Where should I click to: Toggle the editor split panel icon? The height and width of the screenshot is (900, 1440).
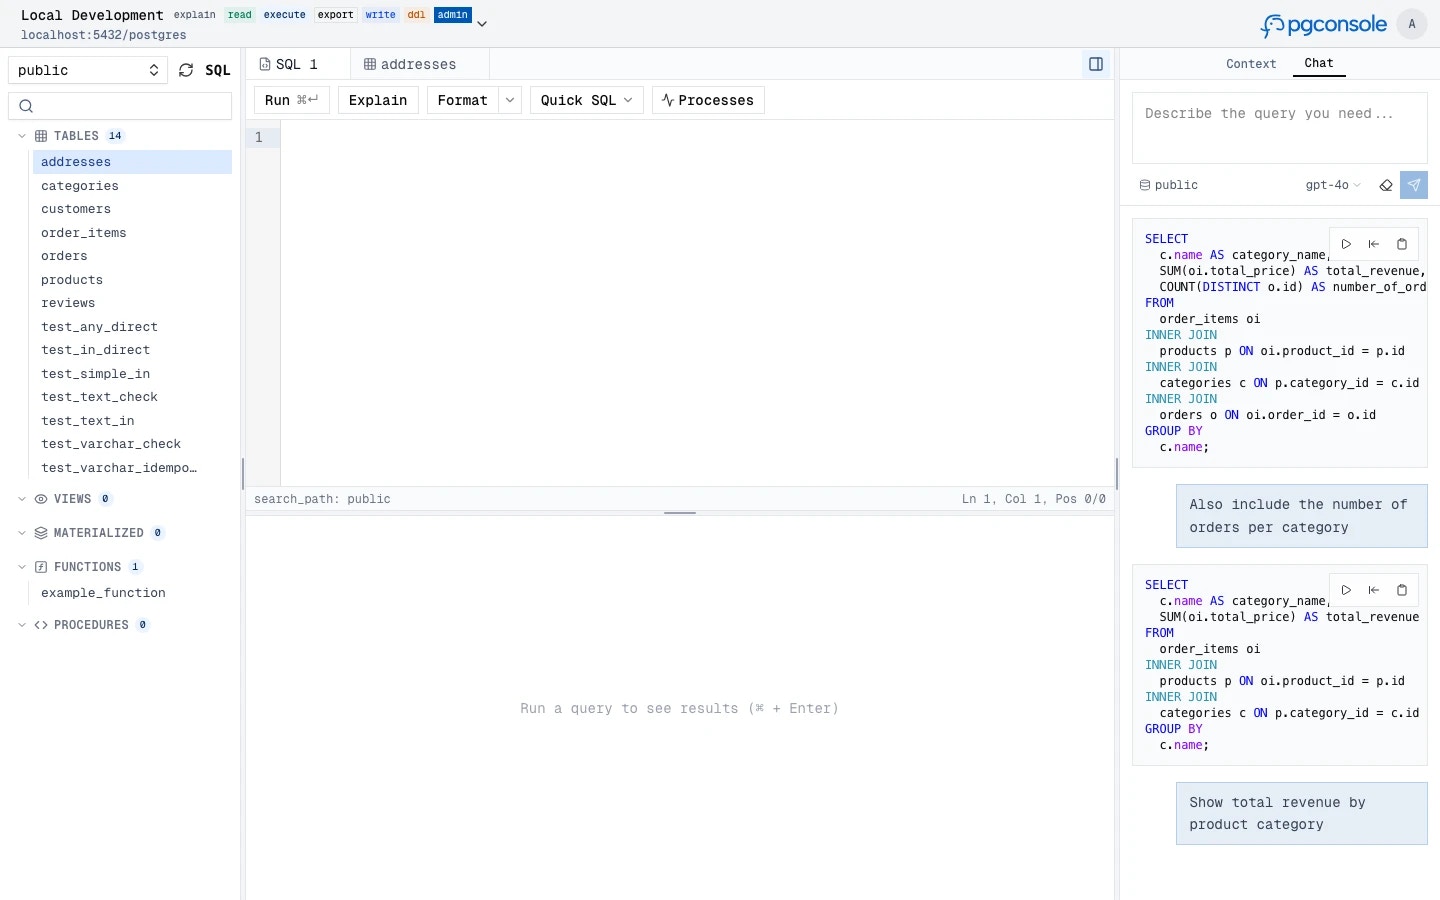[x=1096, y=64]
